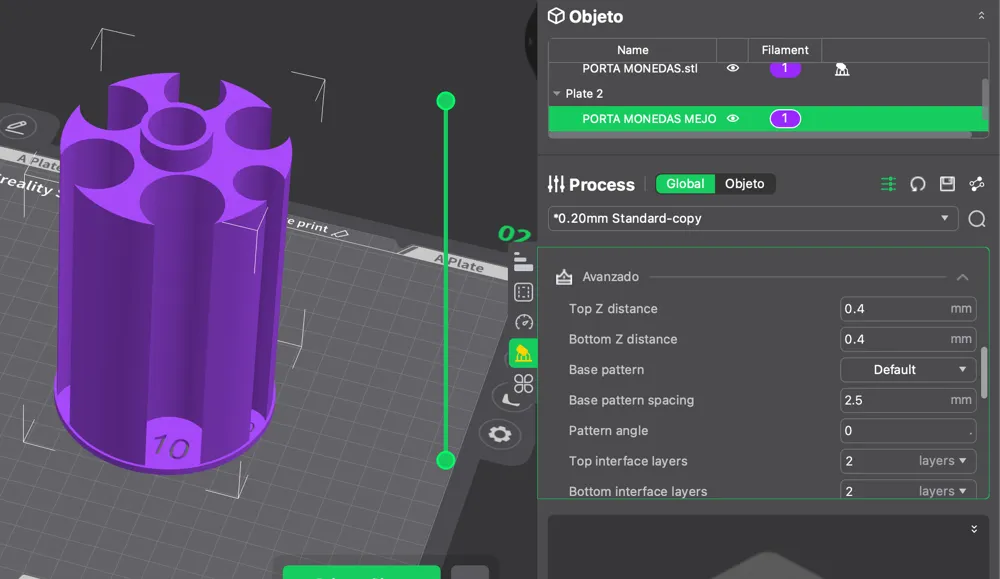Open the Base pattern Default dropdown

[908, 370]
